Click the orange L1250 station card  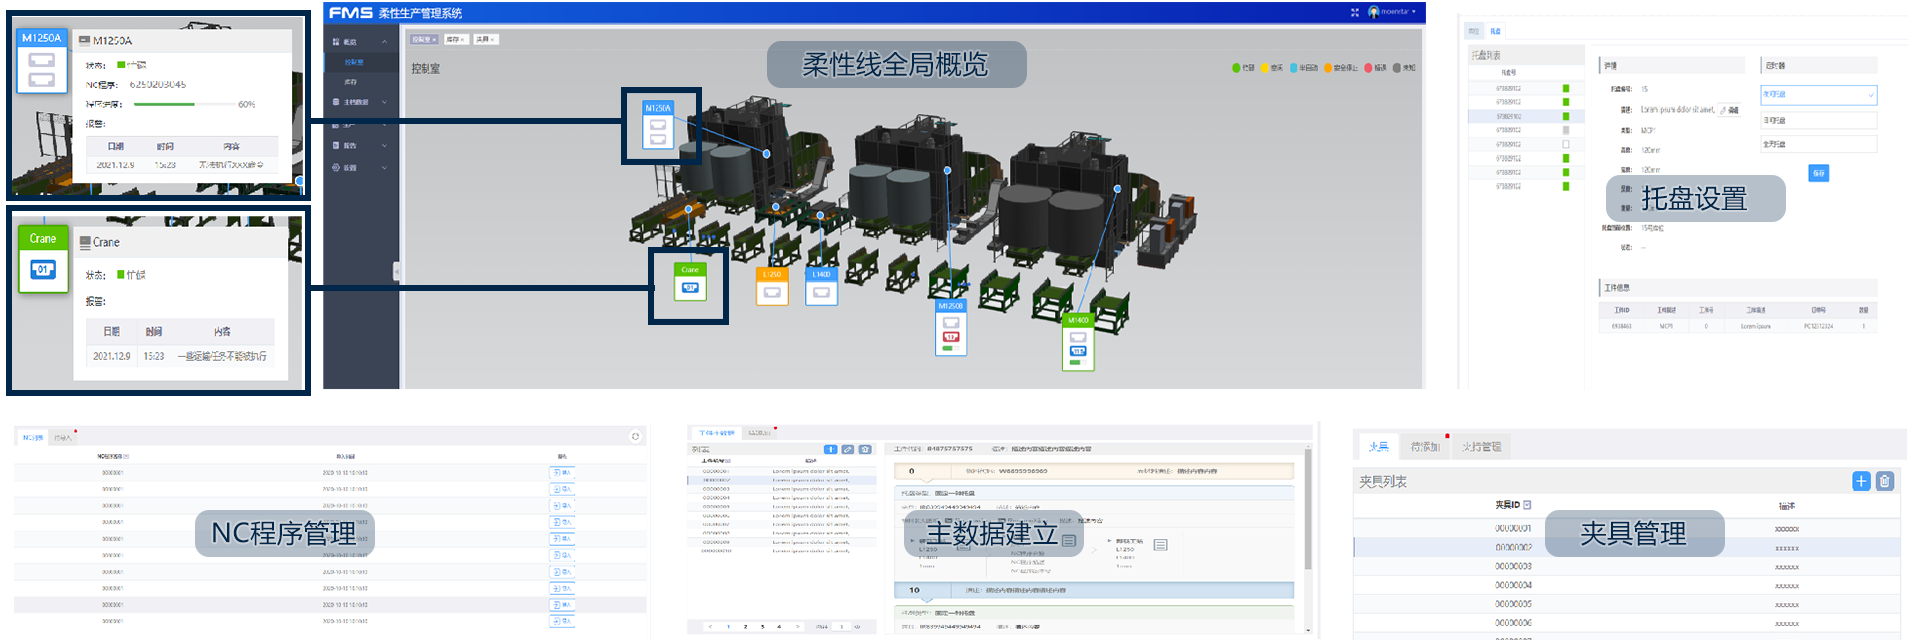[x=772, y=287]
